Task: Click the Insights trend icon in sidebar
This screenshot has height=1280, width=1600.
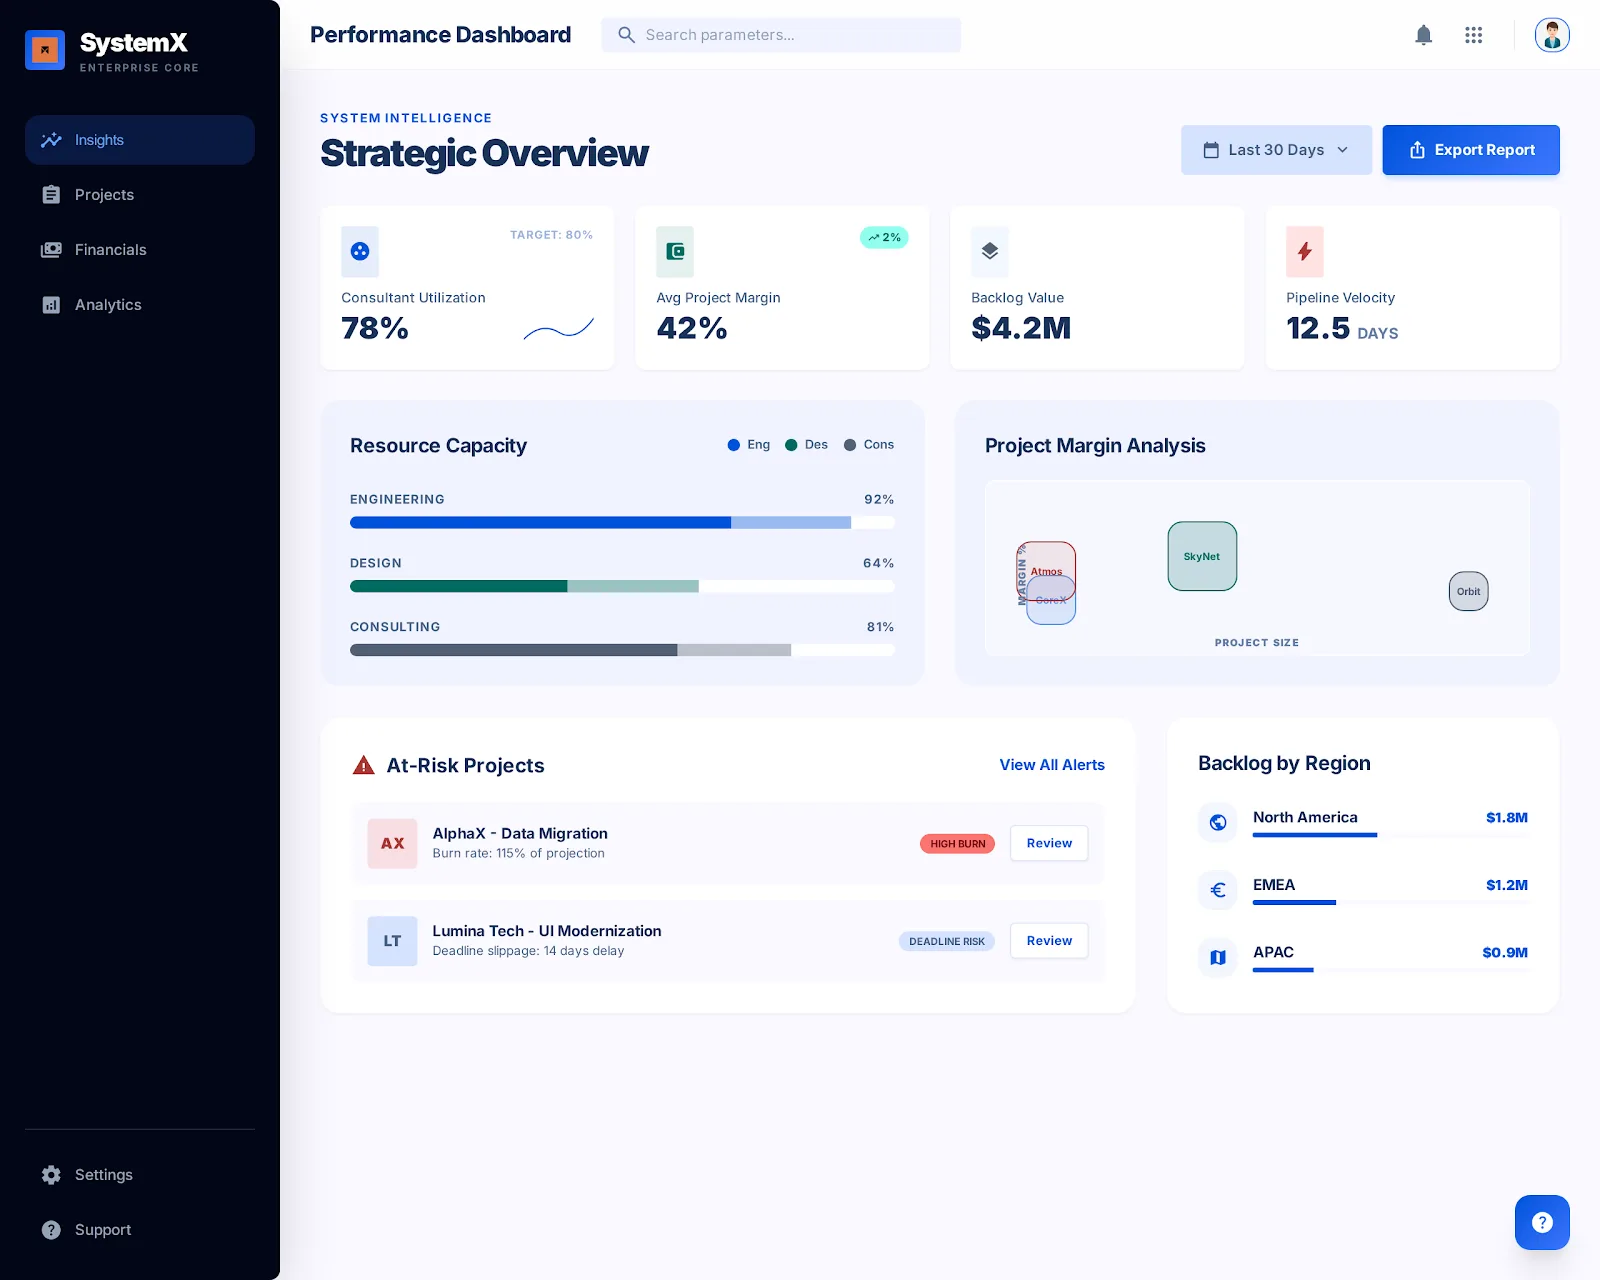Action: (x=51, y=140)
